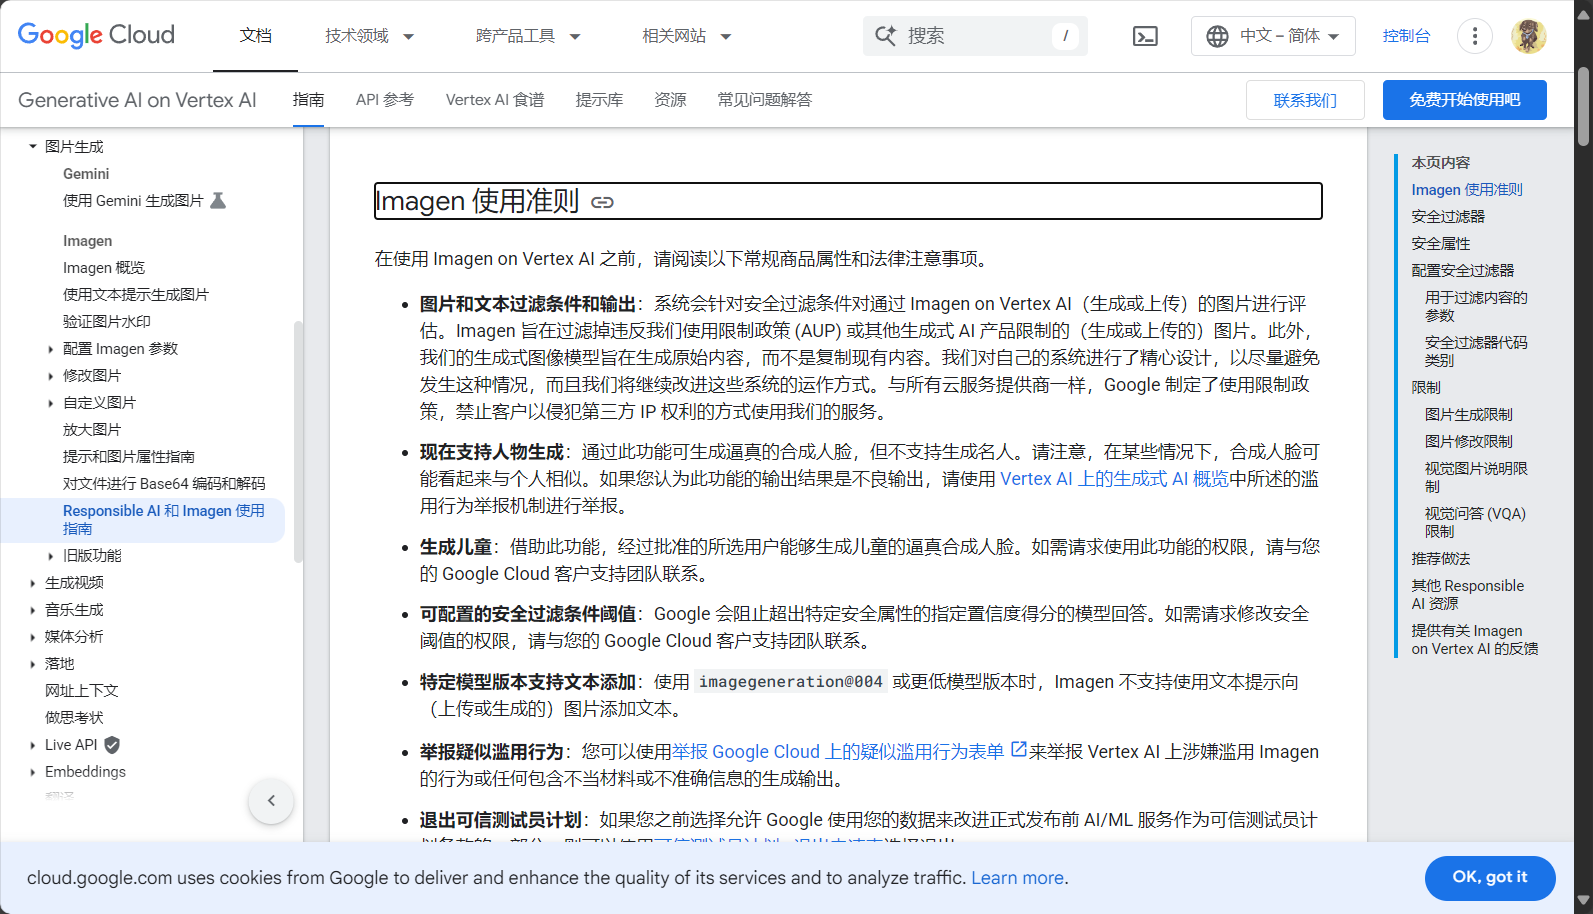Collapse the 图片生成 section
Viewport: 1593px width, 914px height.
click(x=32, y=146)
